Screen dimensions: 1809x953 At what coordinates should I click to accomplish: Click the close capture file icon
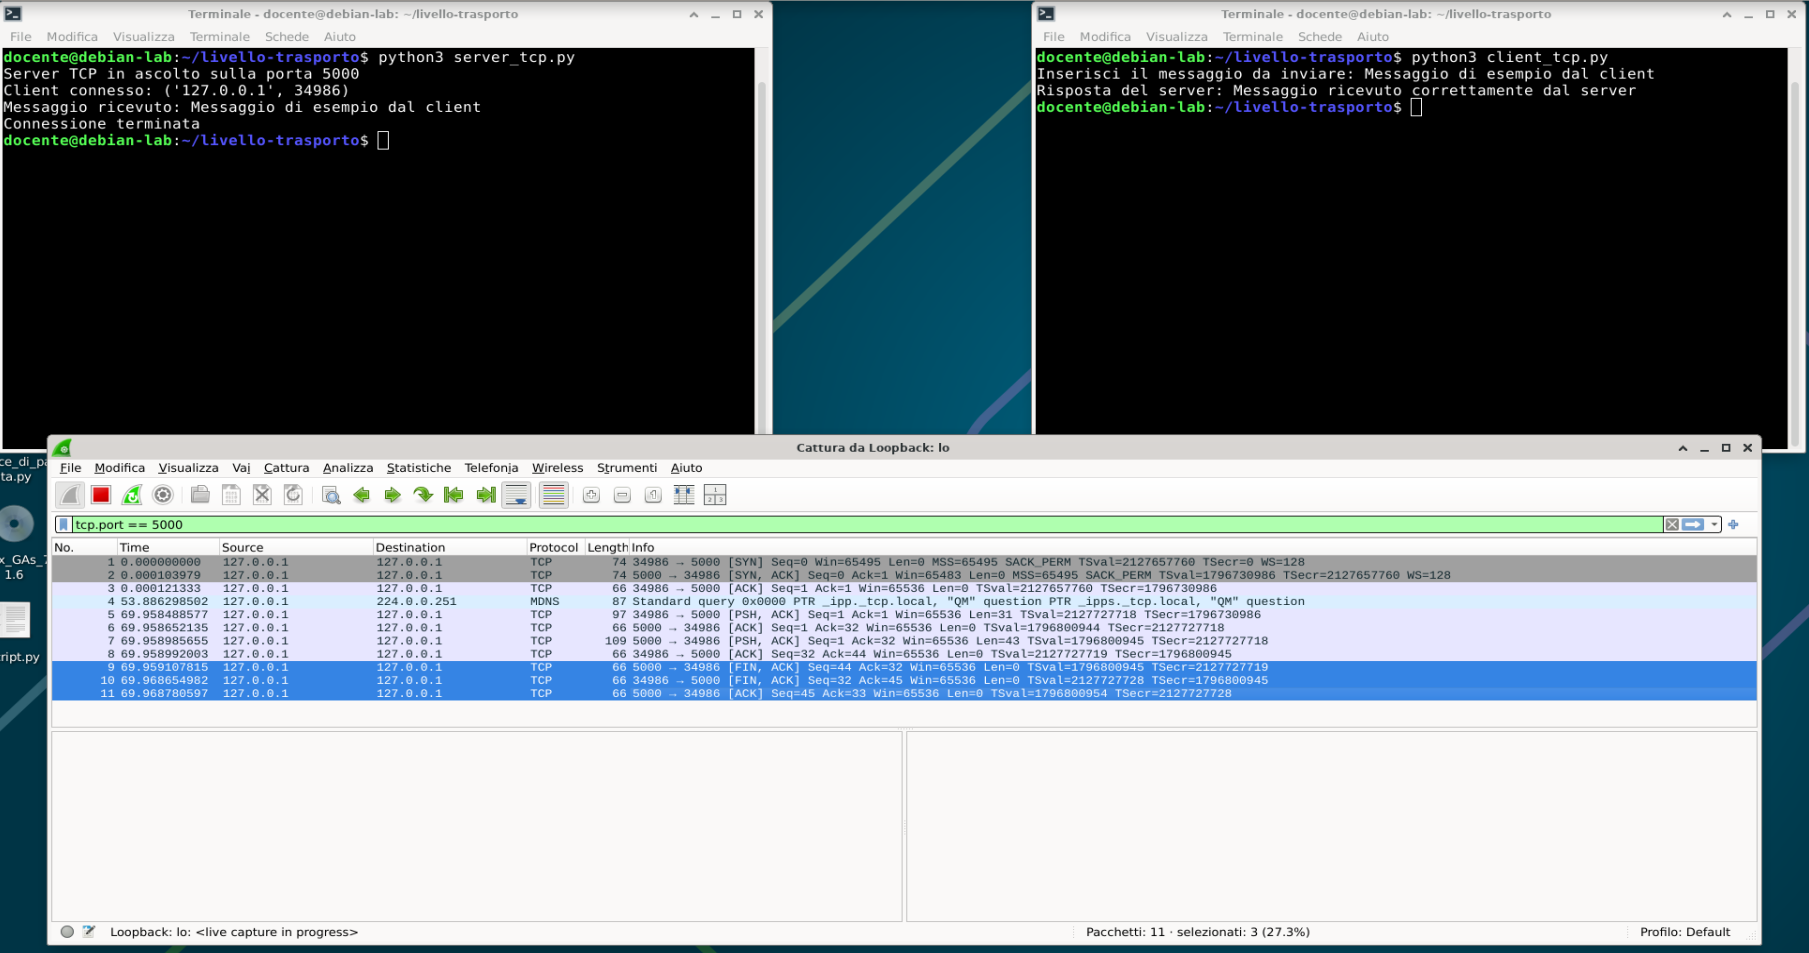(x=262, y=495)
